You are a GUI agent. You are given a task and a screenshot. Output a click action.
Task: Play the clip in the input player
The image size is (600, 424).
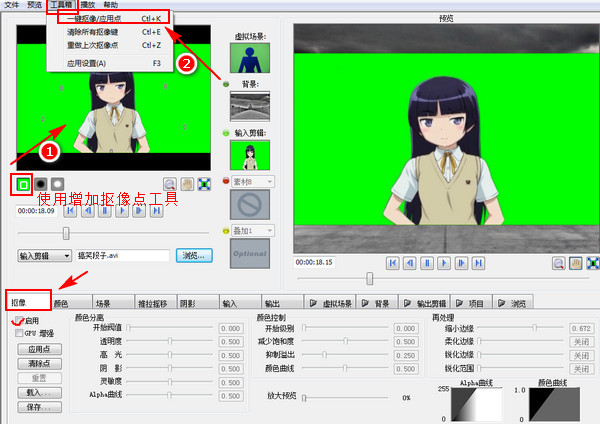pos(122,211)
